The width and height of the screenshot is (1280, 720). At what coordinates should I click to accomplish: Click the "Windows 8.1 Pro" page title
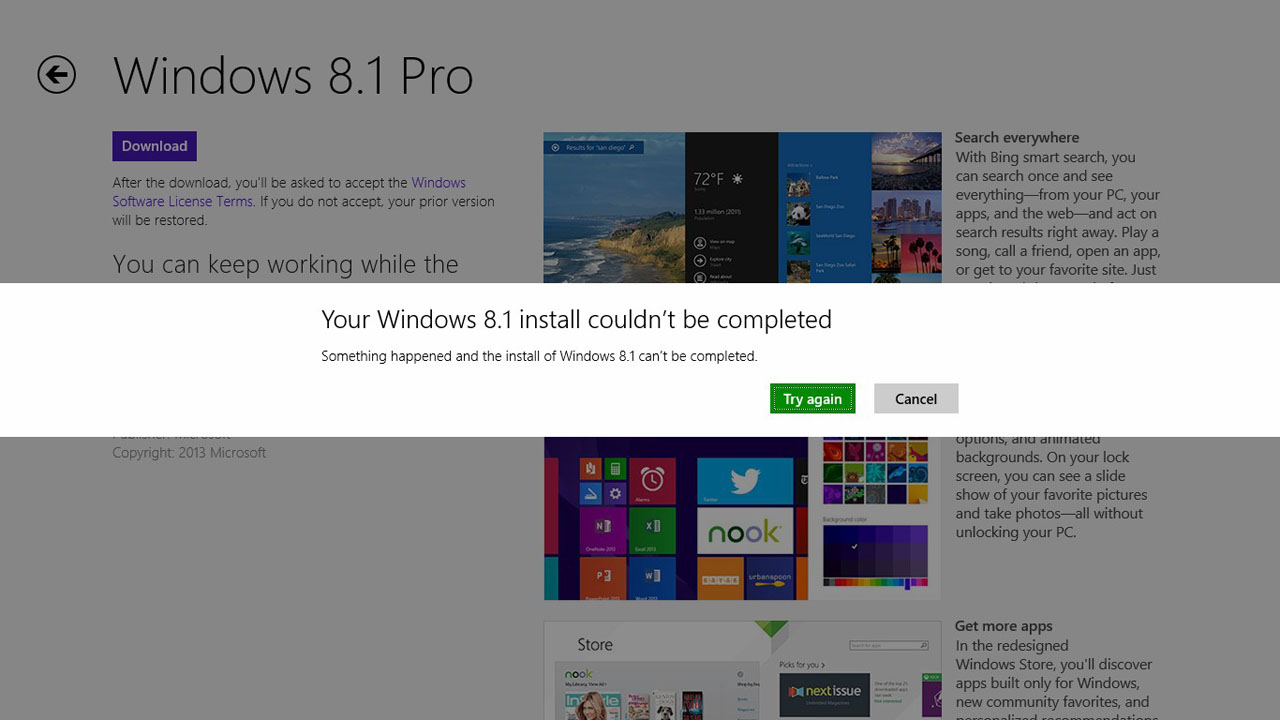click(293, 76)
